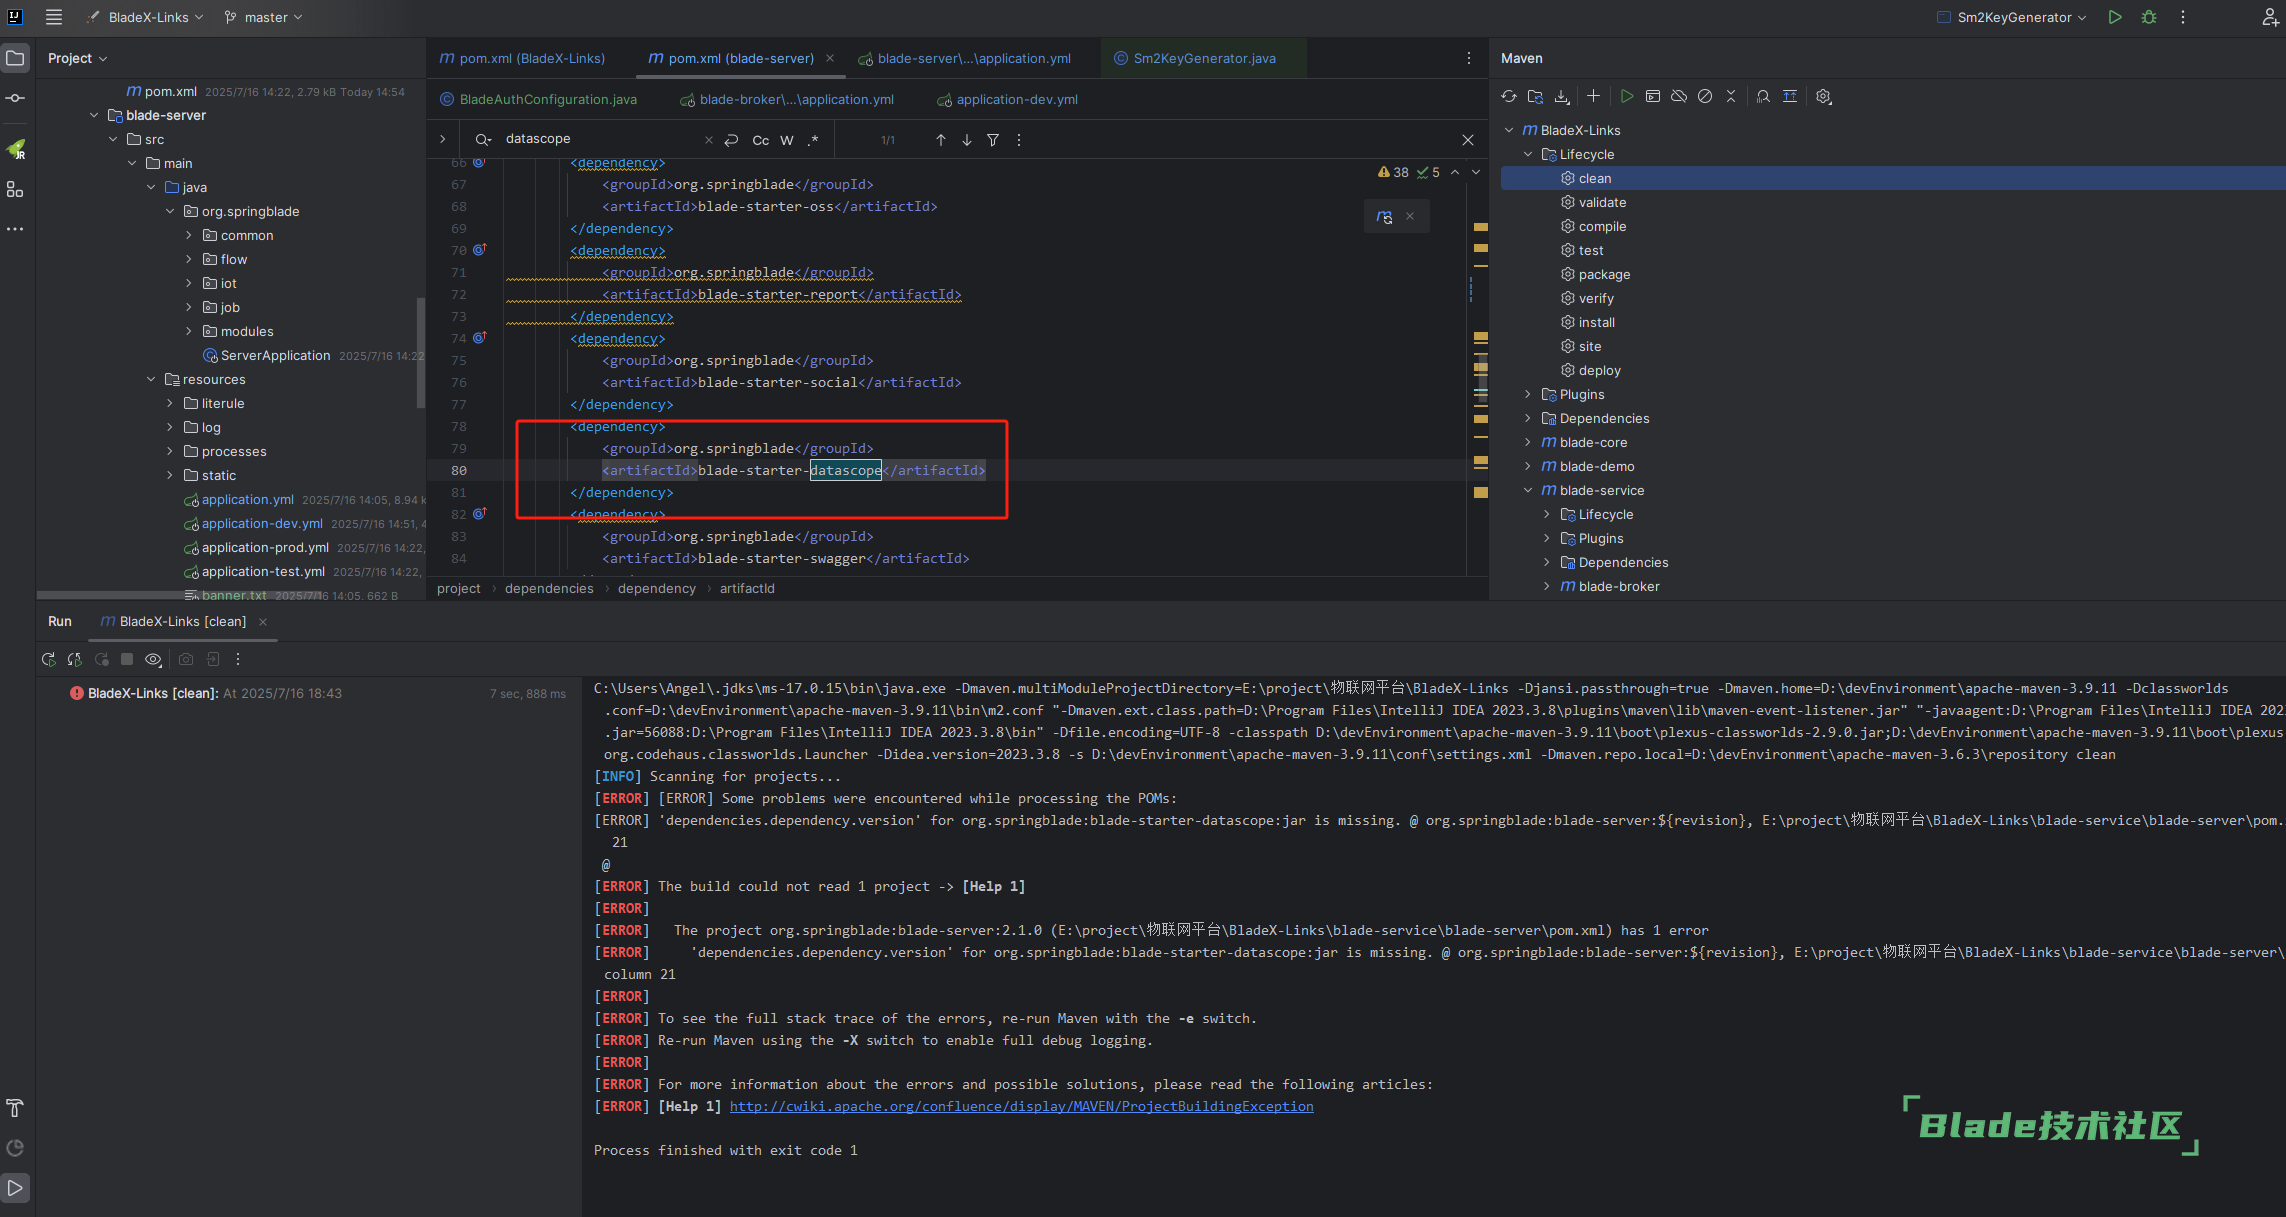Click the Maven Run goal play icon
Viewport: 2286px width, 1217px height.
coord(1627,97)
